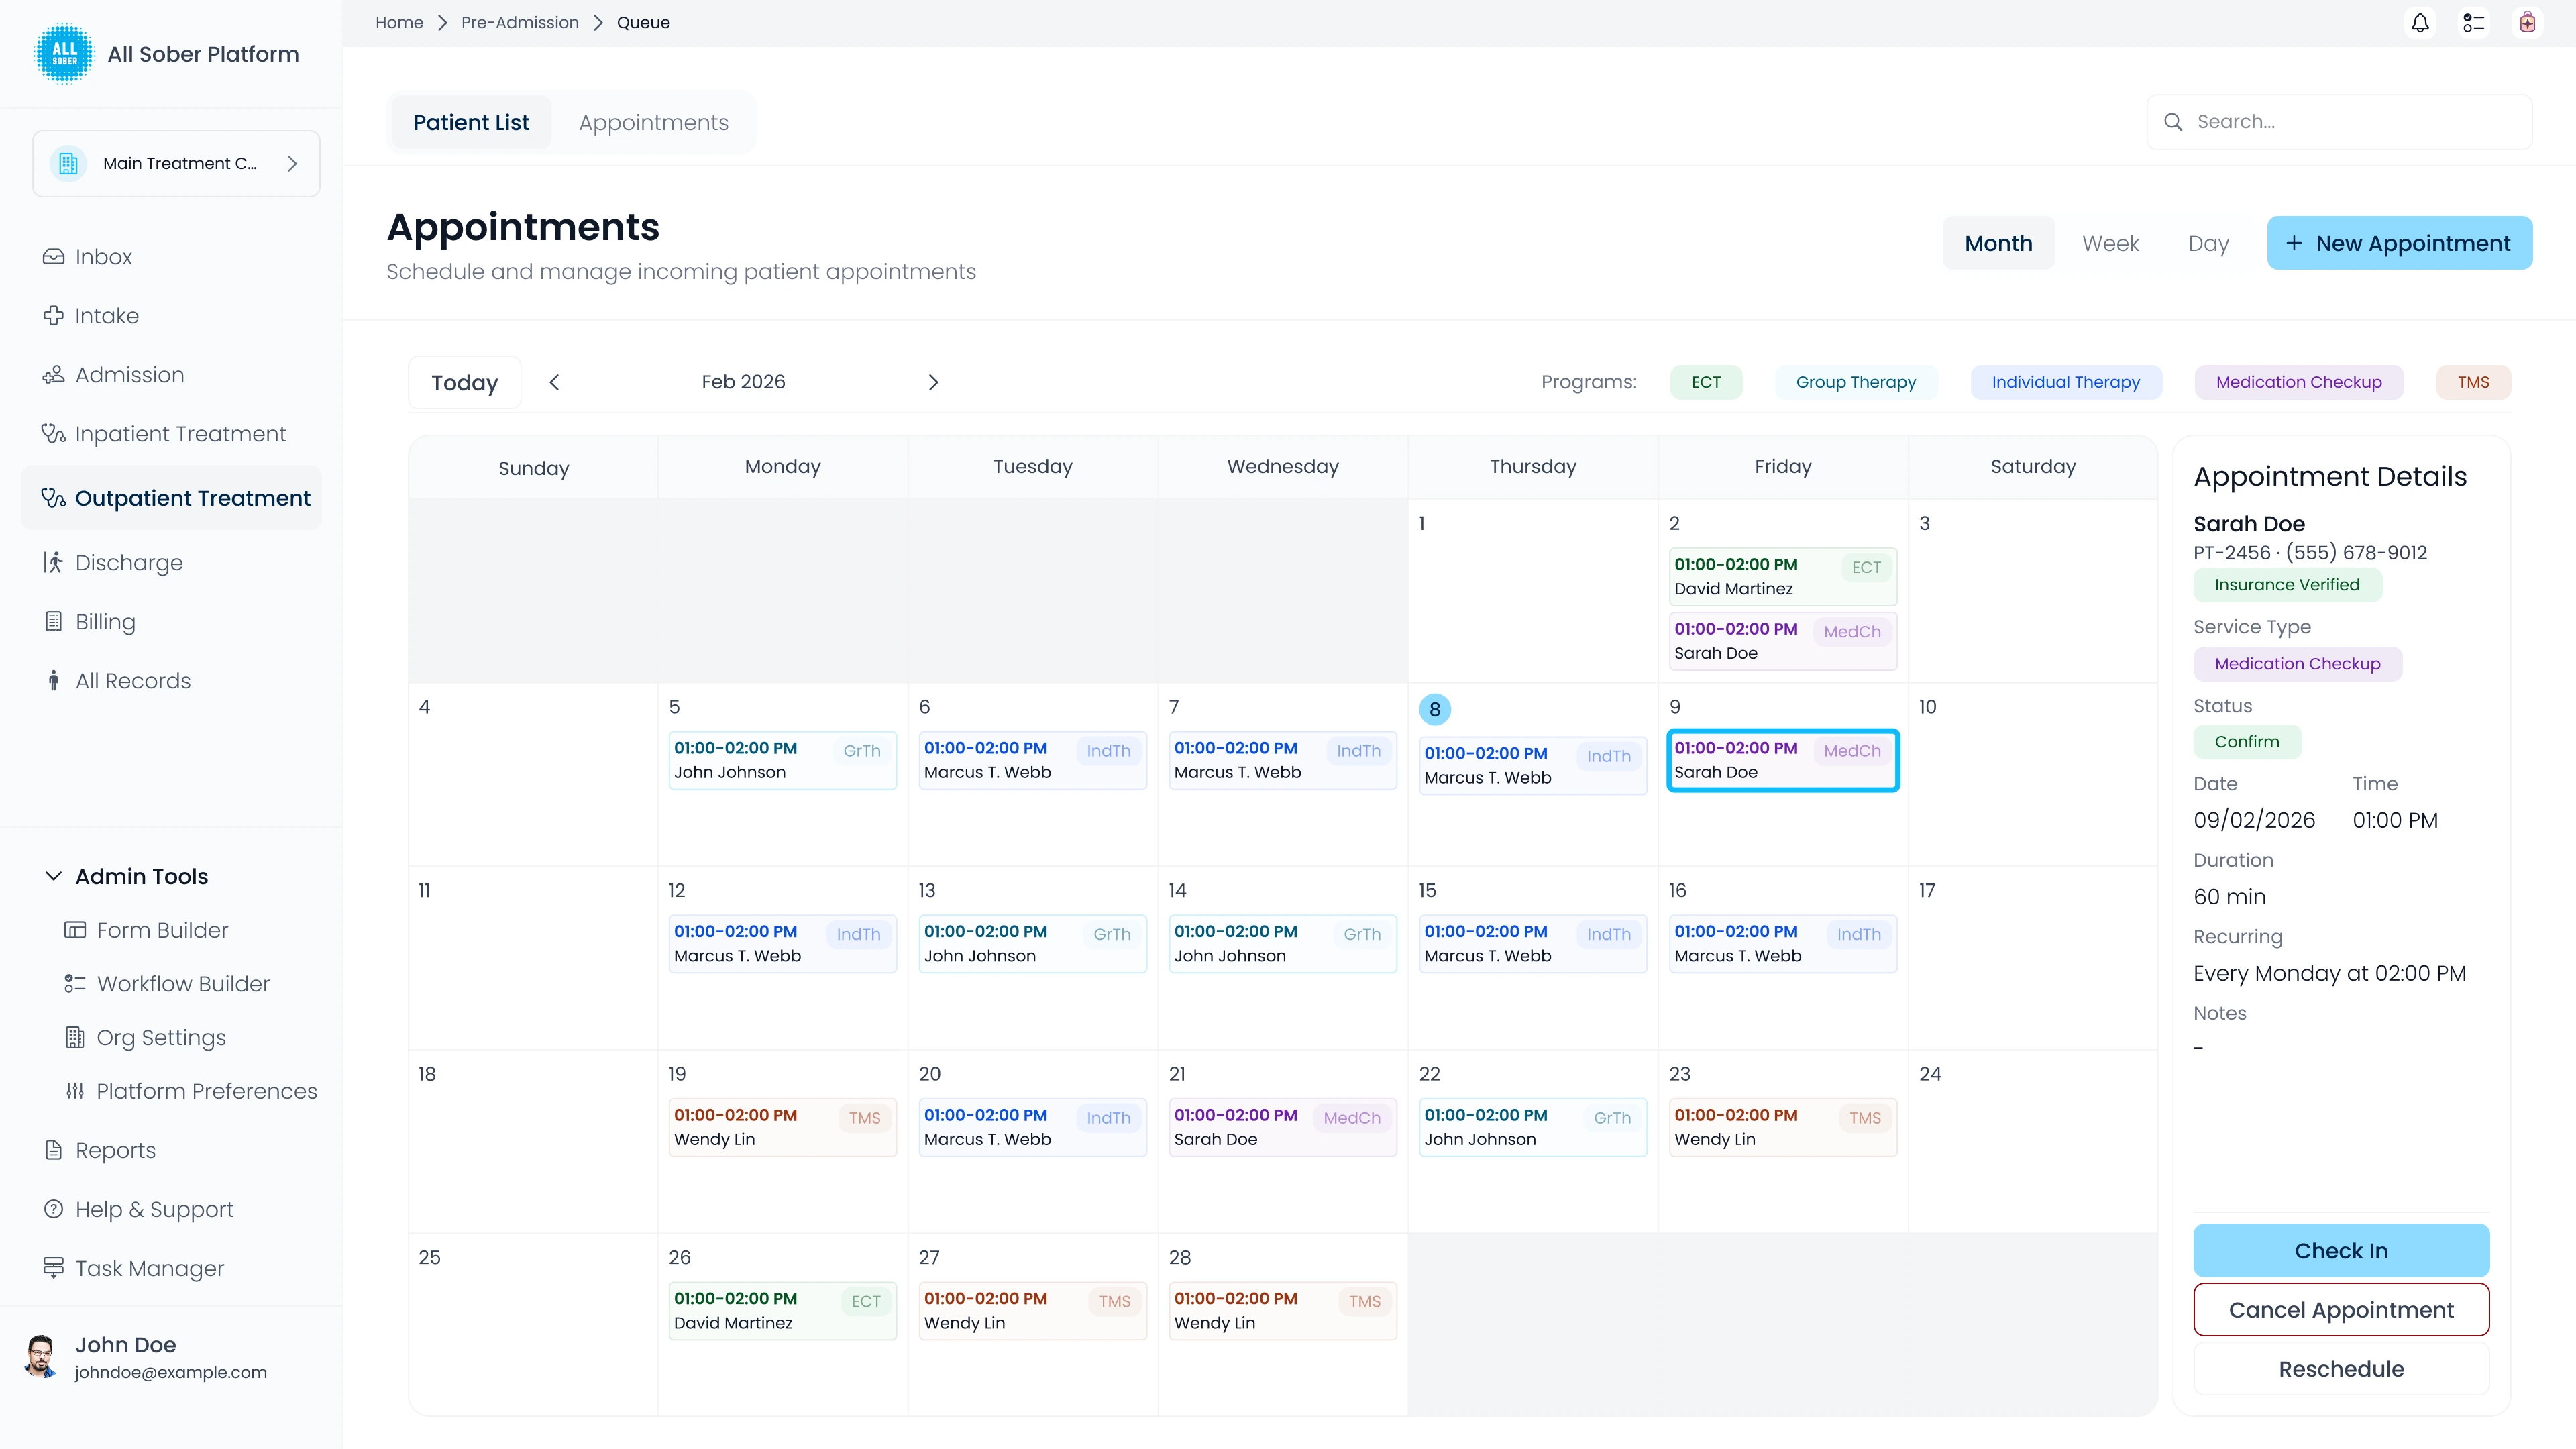Filter by the ECT program chip

1706,382
